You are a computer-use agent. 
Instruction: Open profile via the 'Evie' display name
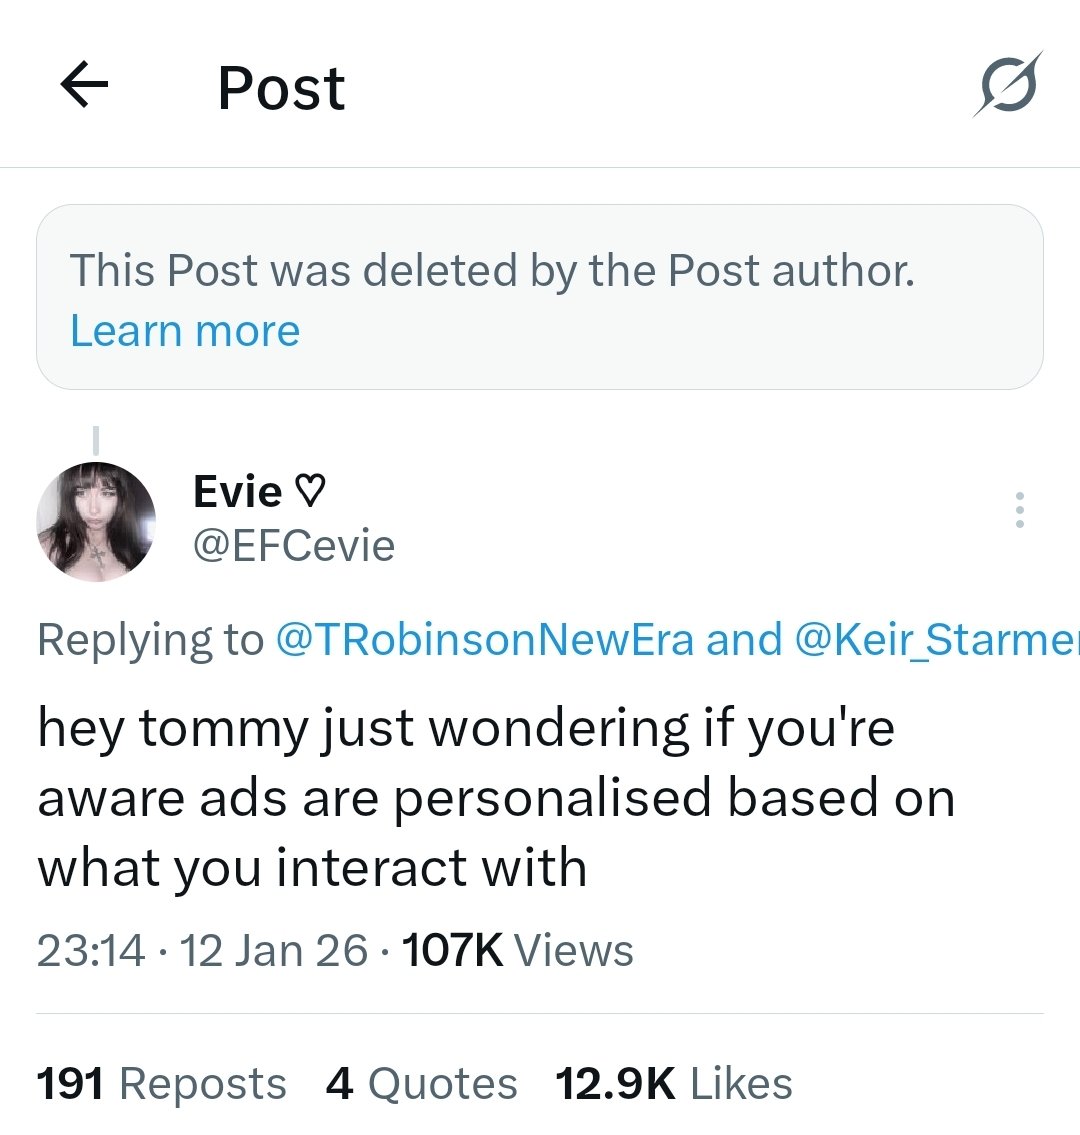(238, 492)
